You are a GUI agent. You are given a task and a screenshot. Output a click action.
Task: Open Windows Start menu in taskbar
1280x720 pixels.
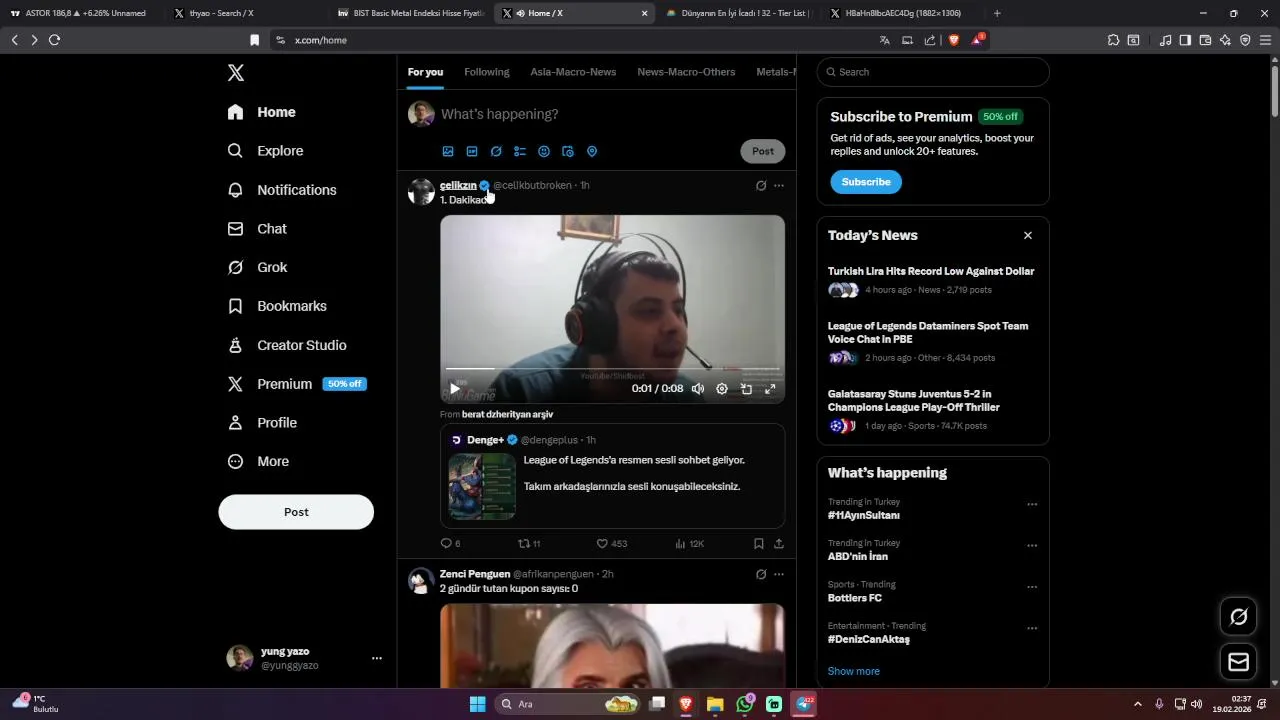[x=477, y=704]
